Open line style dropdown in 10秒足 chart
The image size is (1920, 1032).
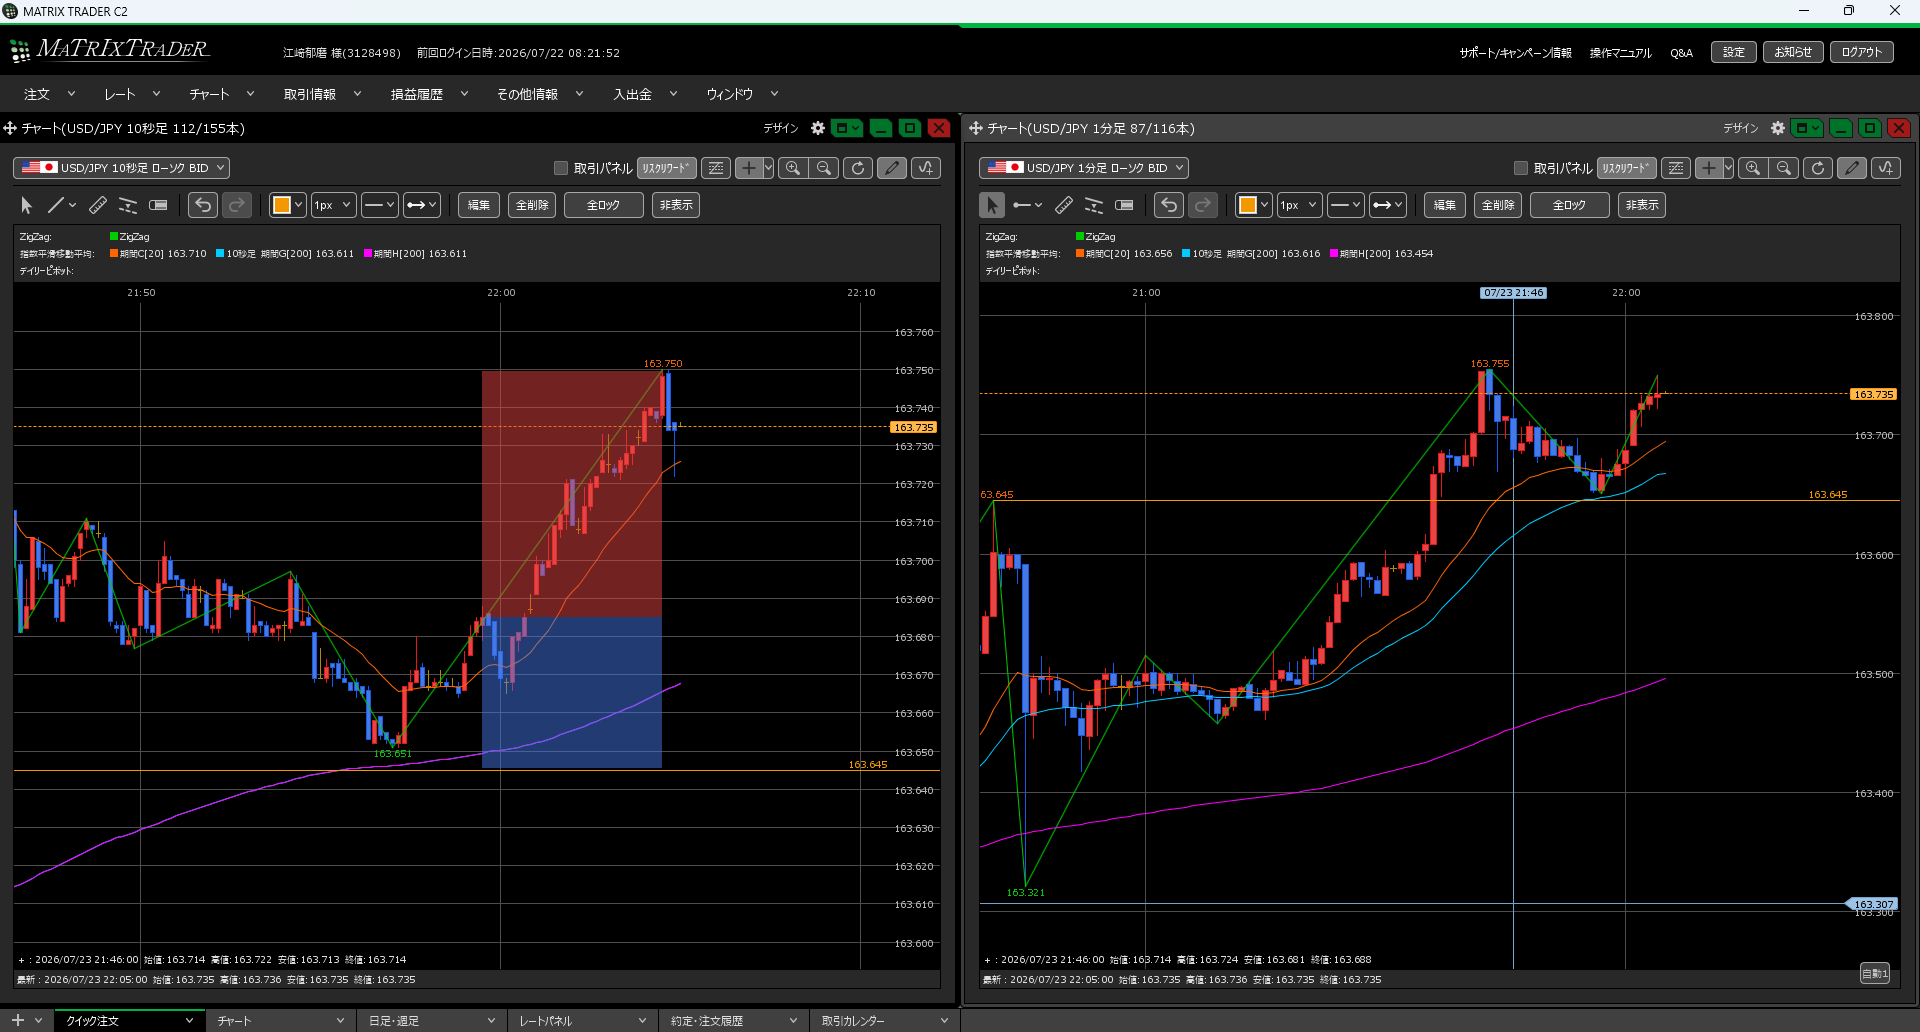pyautogui.click(x=380, y=205)
